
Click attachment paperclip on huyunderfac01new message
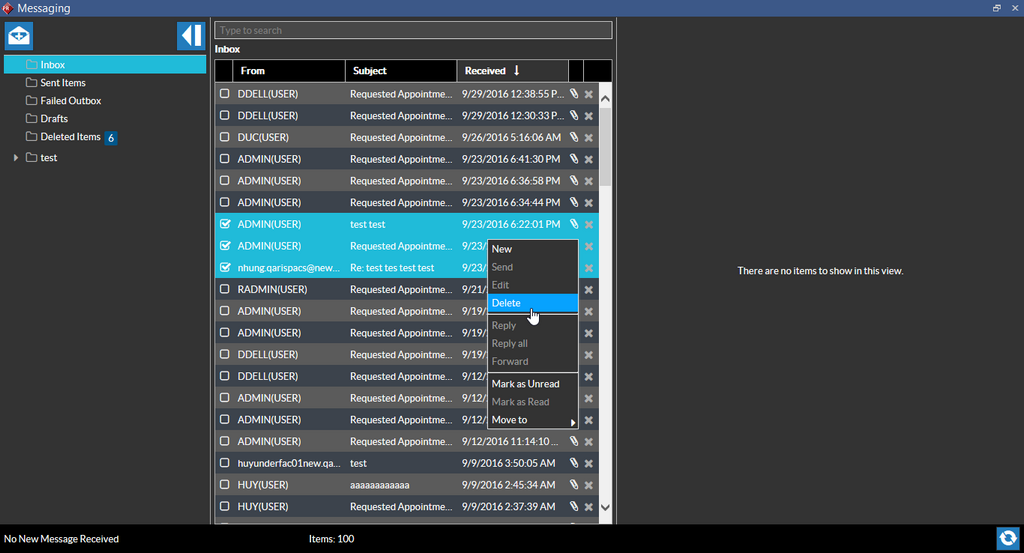pos(574,463)
